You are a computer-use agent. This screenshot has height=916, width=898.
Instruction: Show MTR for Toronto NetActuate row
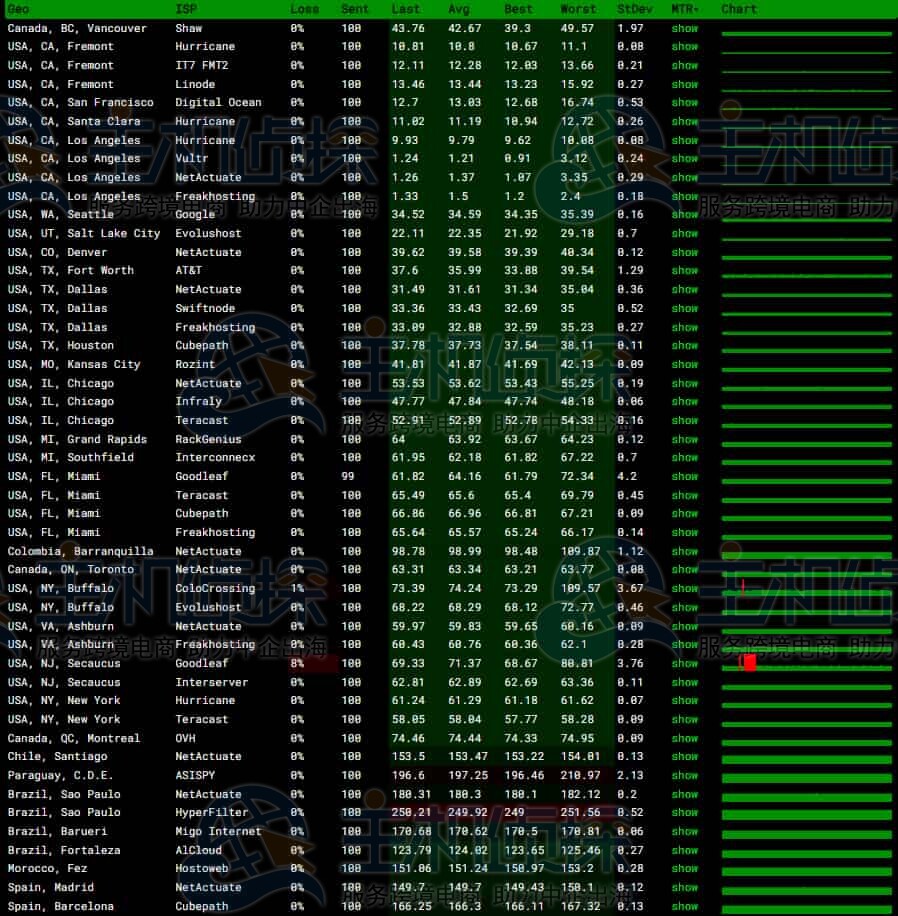[685, 569]
